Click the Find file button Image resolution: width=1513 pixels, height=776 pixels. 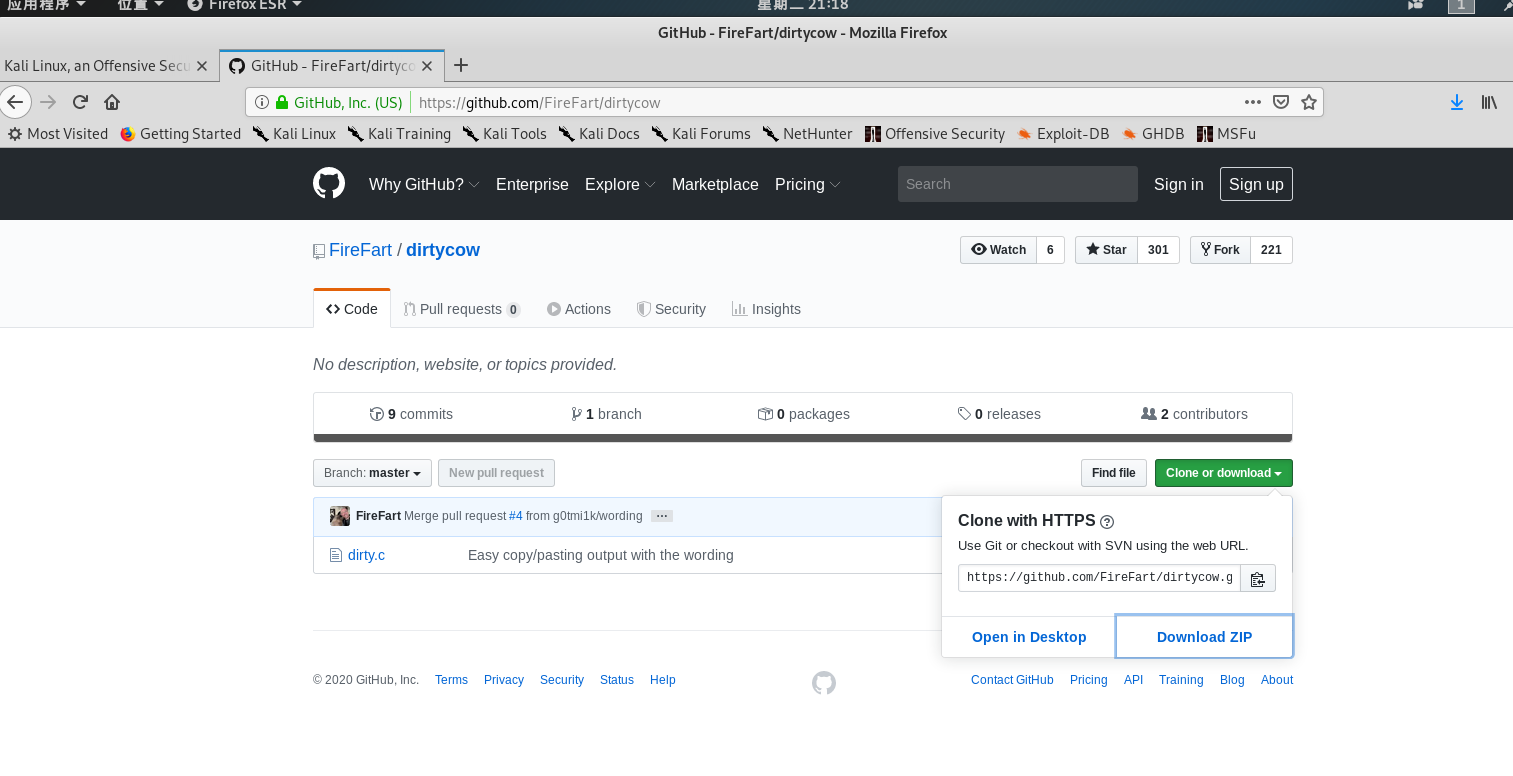coord(1113,473)
